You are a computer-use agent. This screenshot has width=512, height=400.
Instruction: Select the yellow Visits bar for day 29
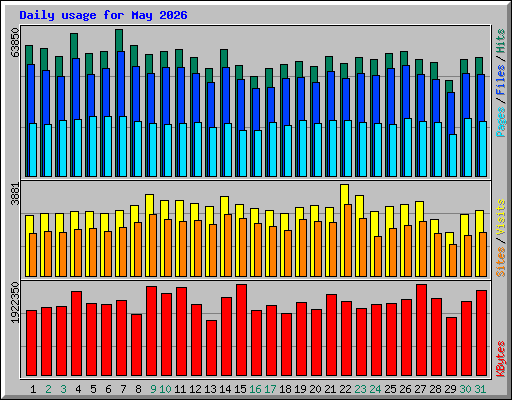[450, 238]
